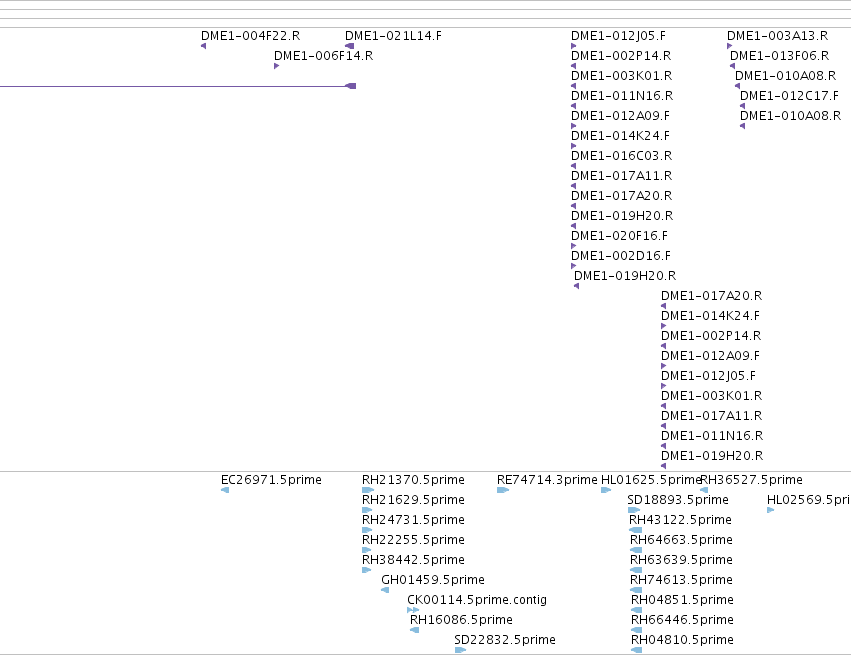Click the RH66446.5prime label
The width and height of the screenshot is (851, 655).
click(x=682, y=620)
